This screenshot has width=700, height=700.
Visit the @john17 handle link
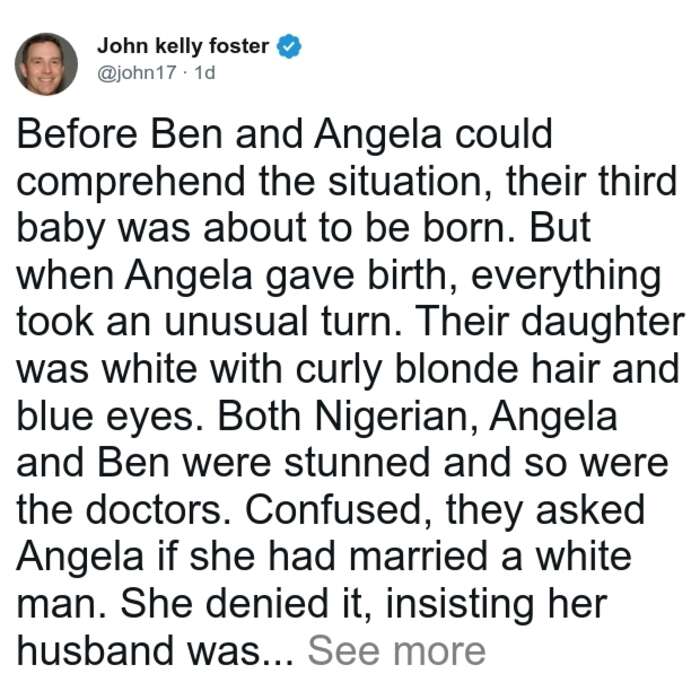[x=137, y=72]
